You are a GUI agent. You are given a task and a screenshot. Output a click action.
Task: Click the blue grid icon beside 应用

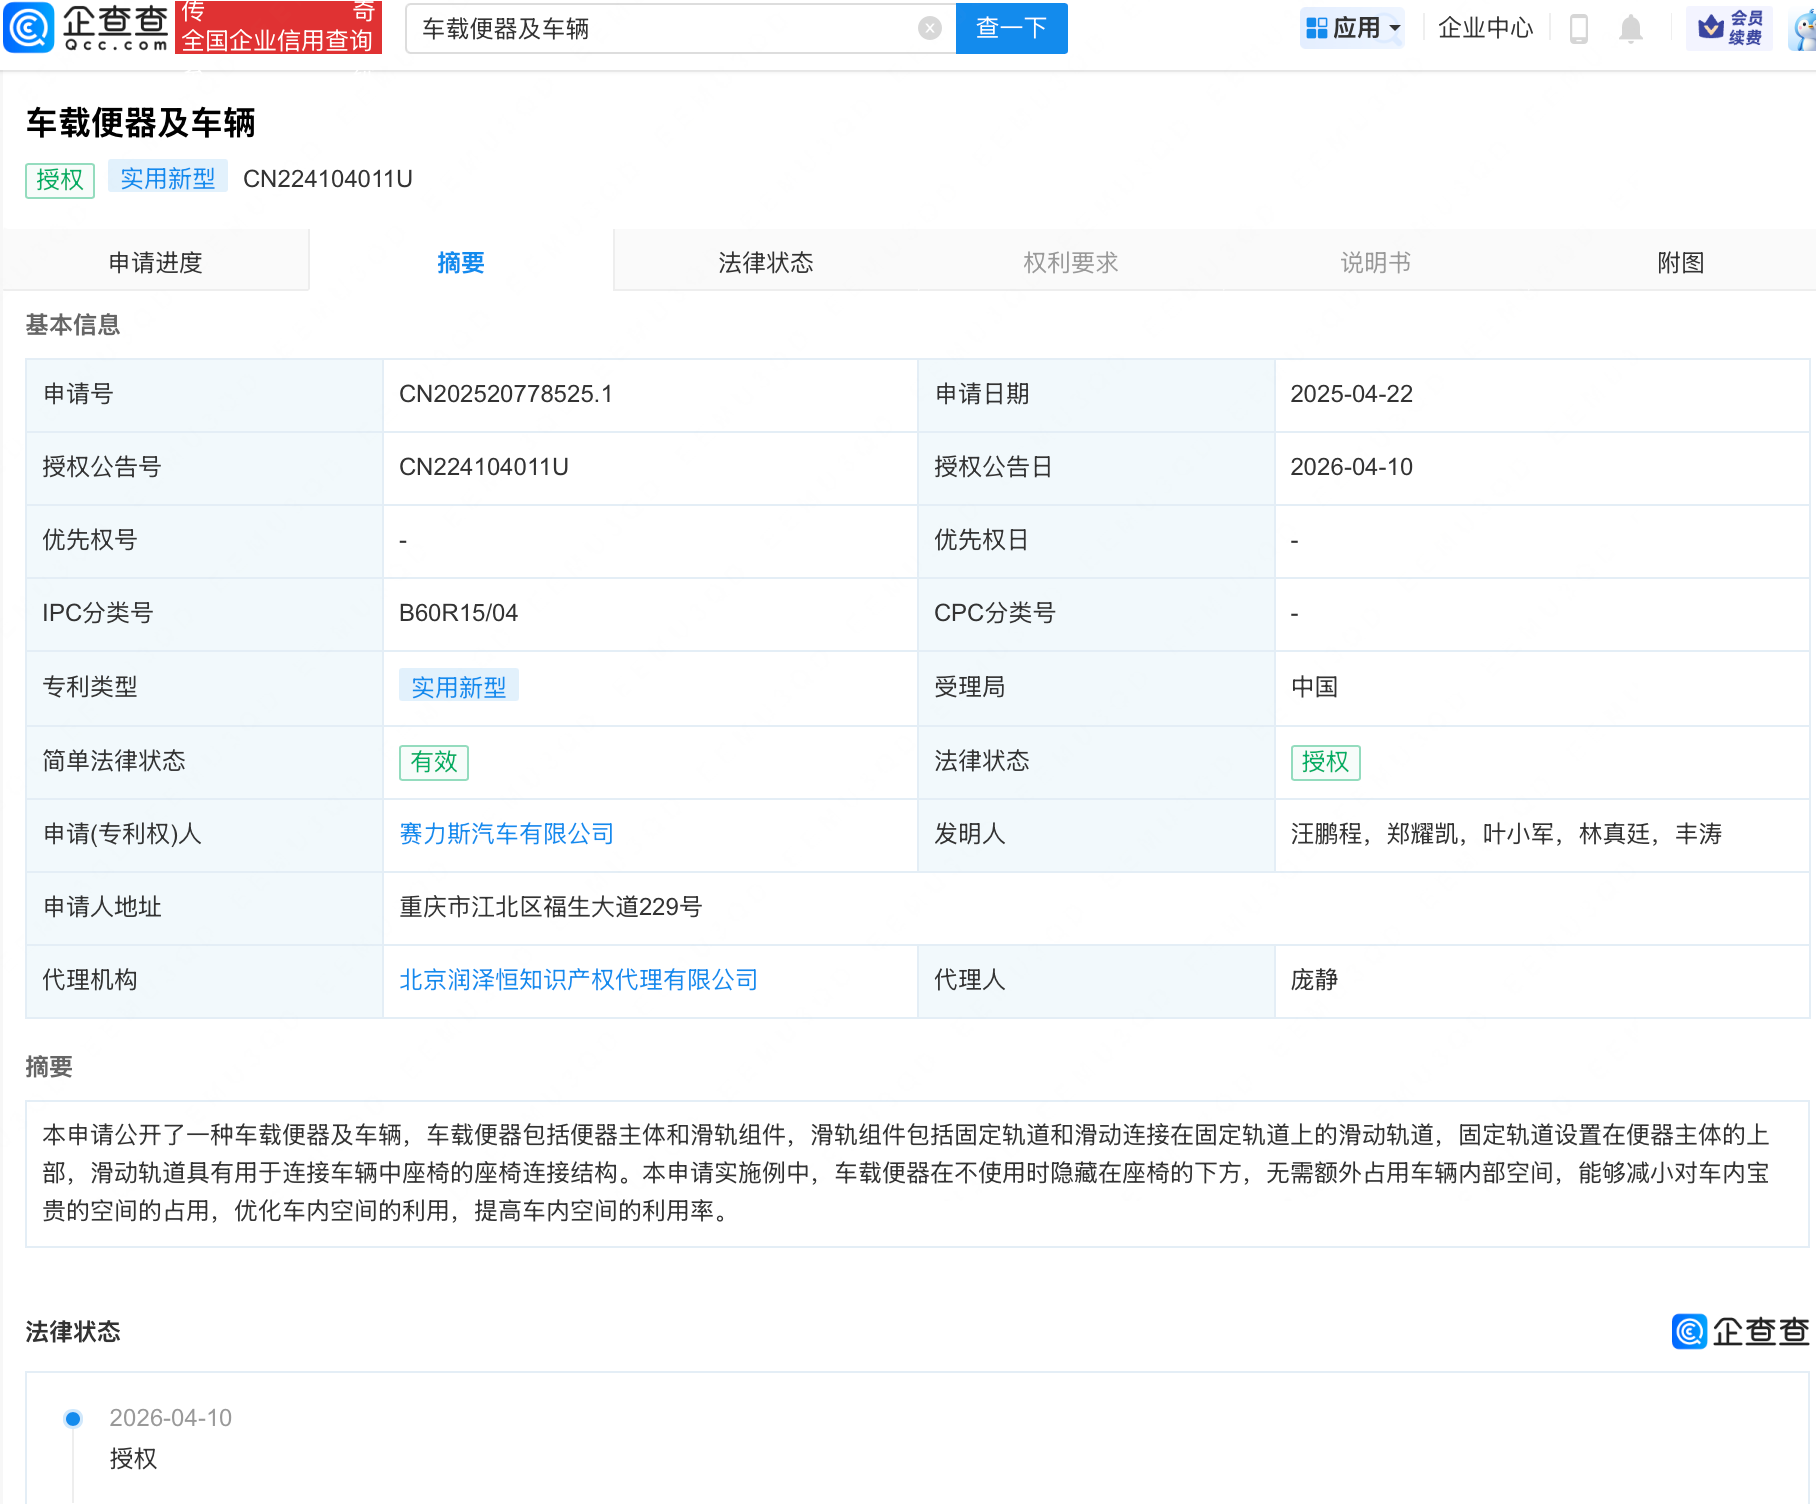[x=1317, y=27]
